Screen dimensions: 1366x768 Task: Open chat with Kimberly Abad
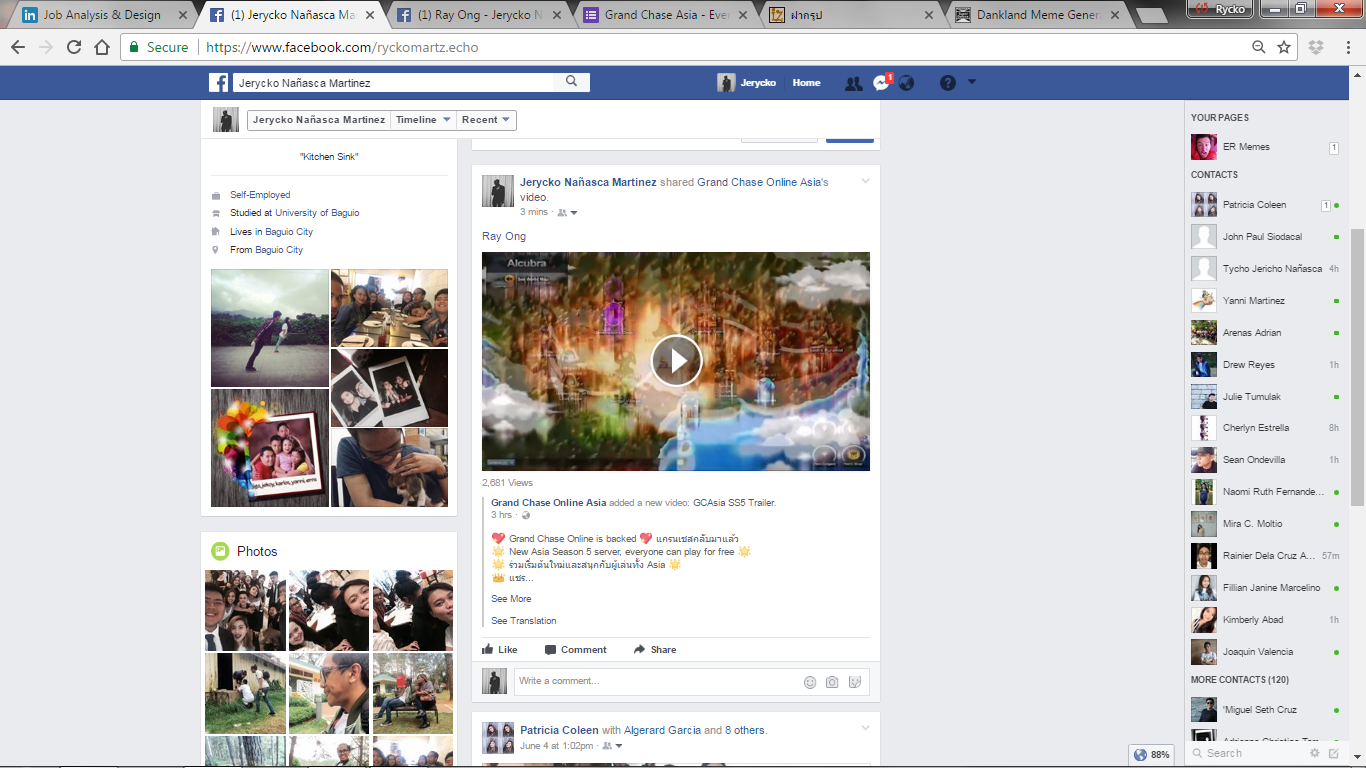(1265, 620)
